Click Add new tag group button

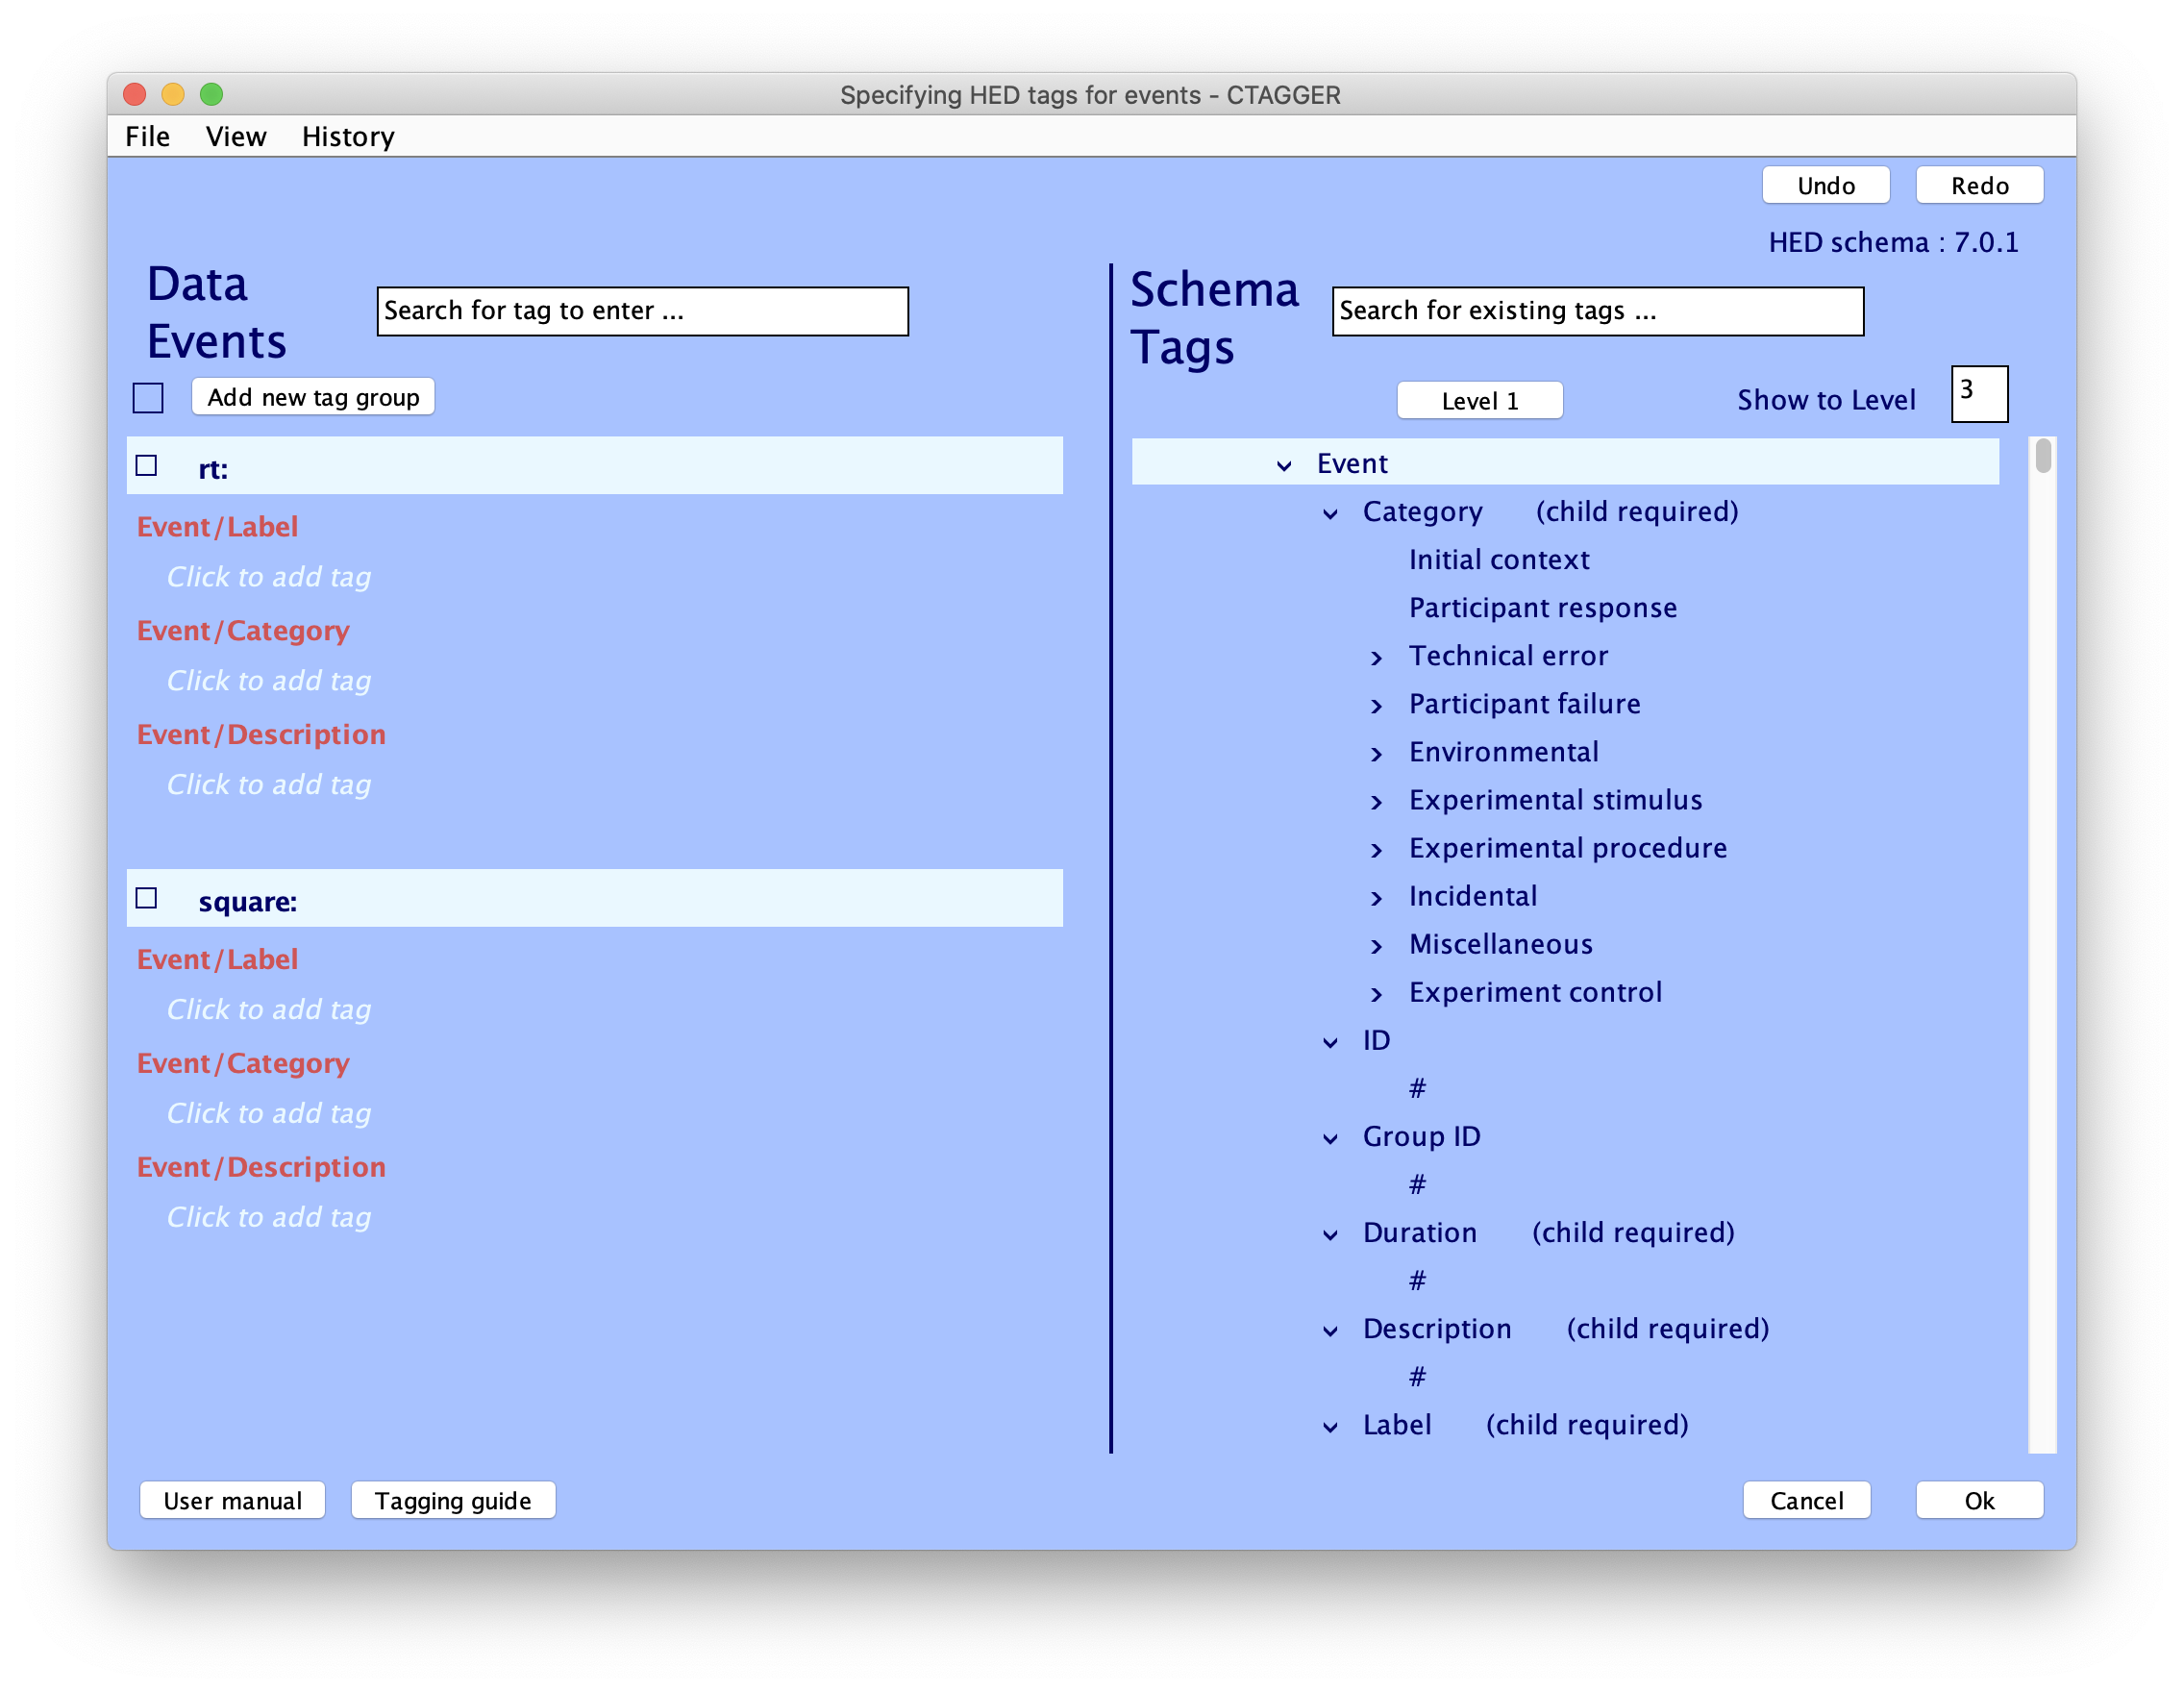click(x=313, y=397)
